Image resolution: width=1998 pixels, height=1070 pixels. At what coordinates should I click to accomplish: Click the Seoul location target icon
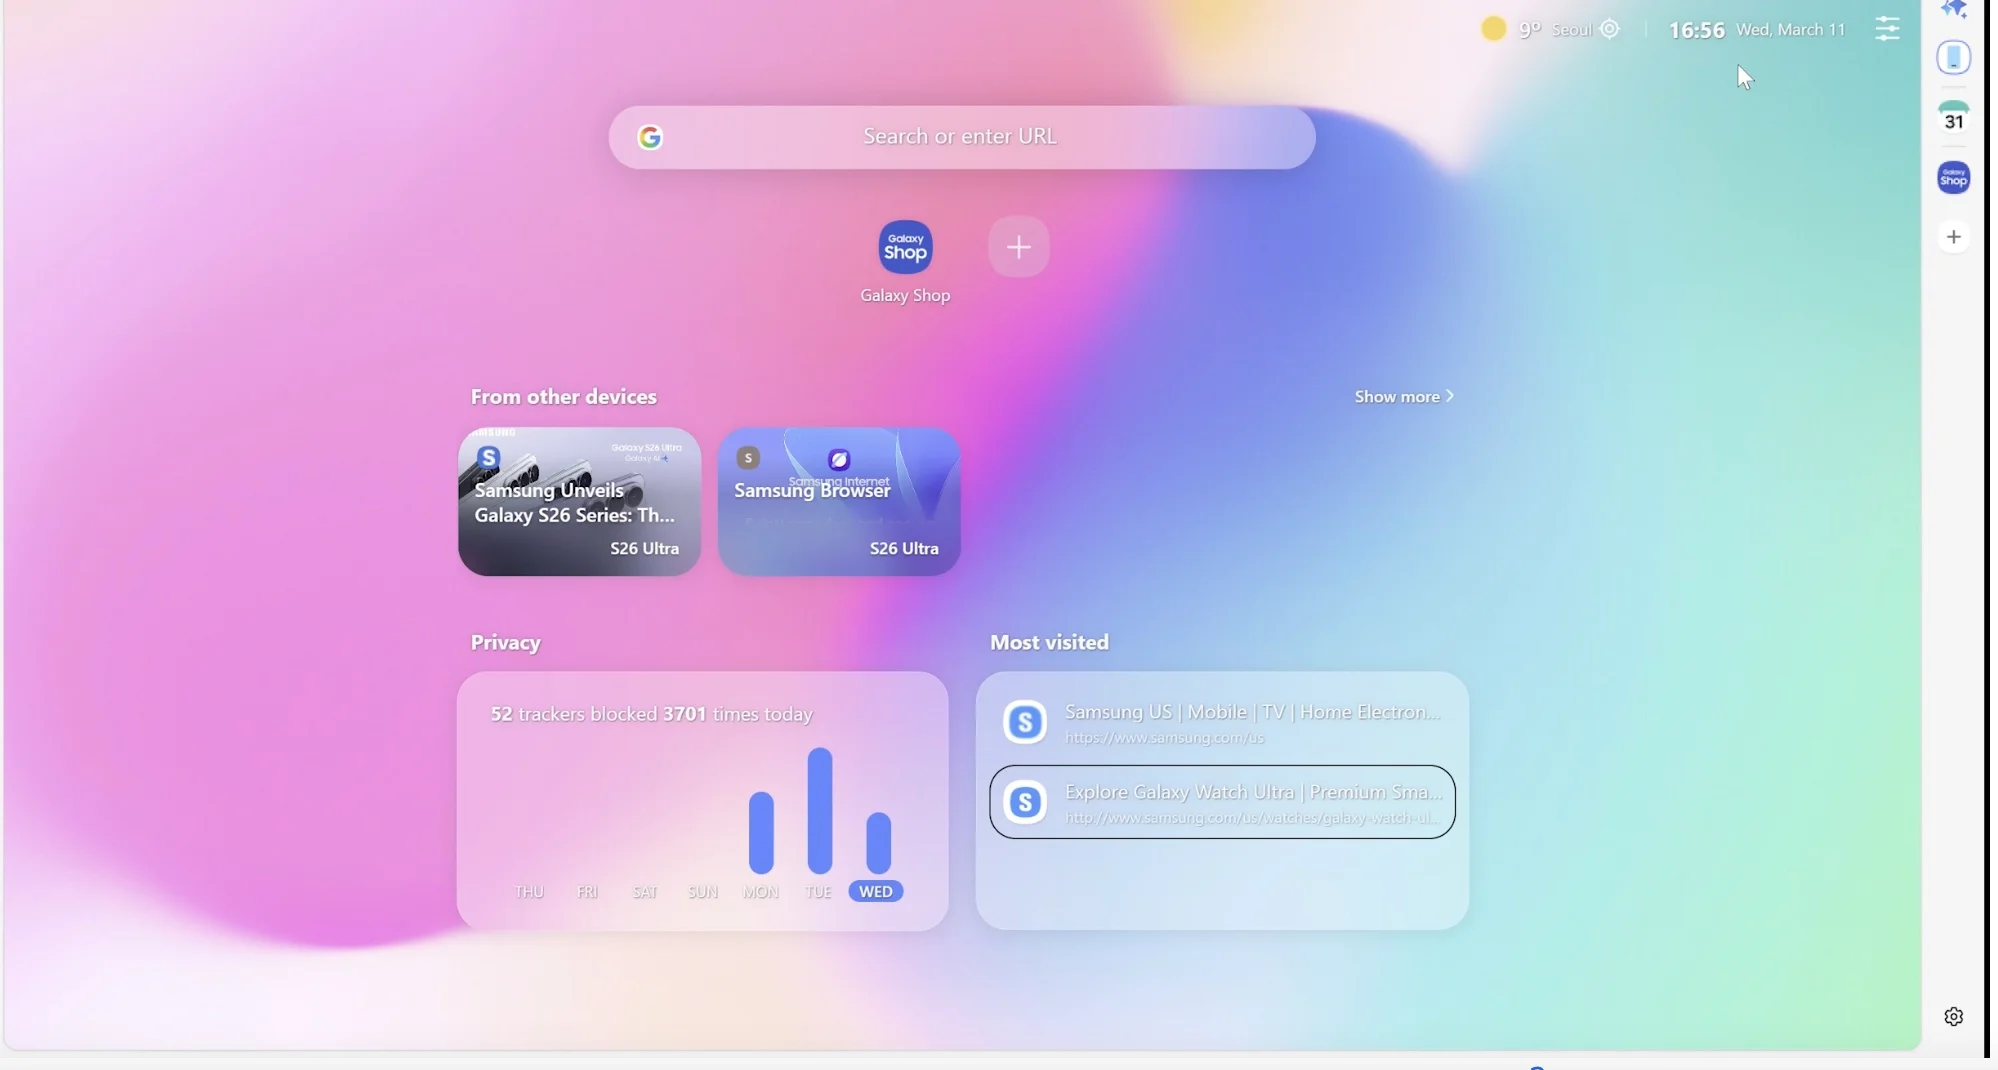tap(1609, 29)
